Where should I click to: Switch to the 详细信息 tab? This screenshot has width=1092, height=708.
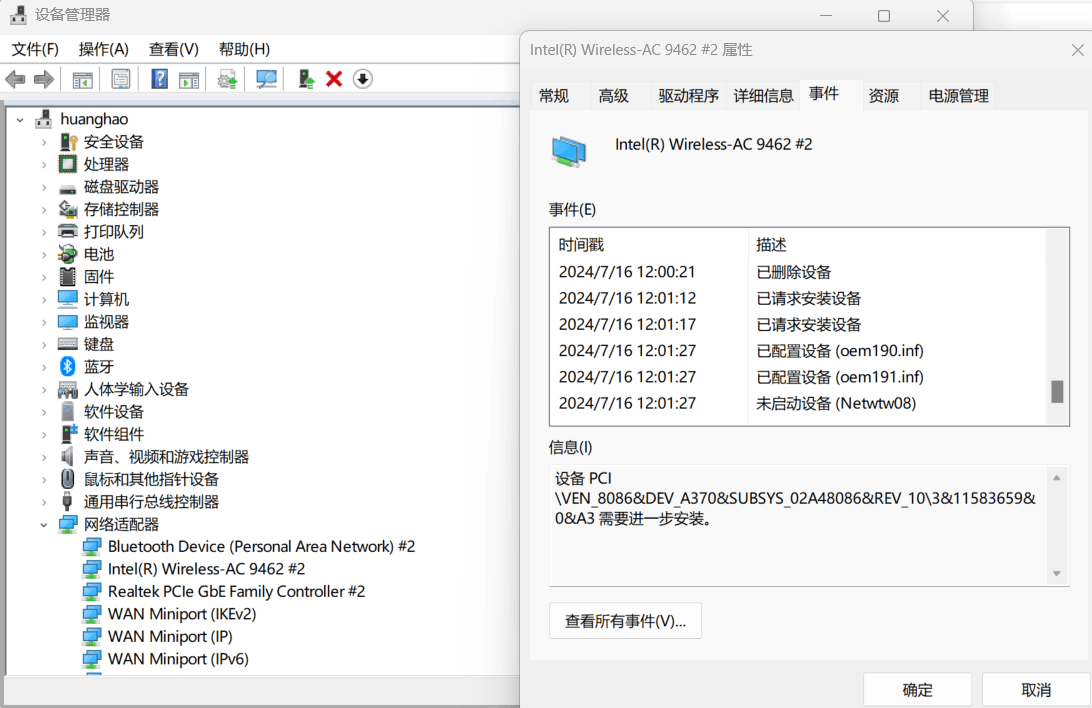764,96
